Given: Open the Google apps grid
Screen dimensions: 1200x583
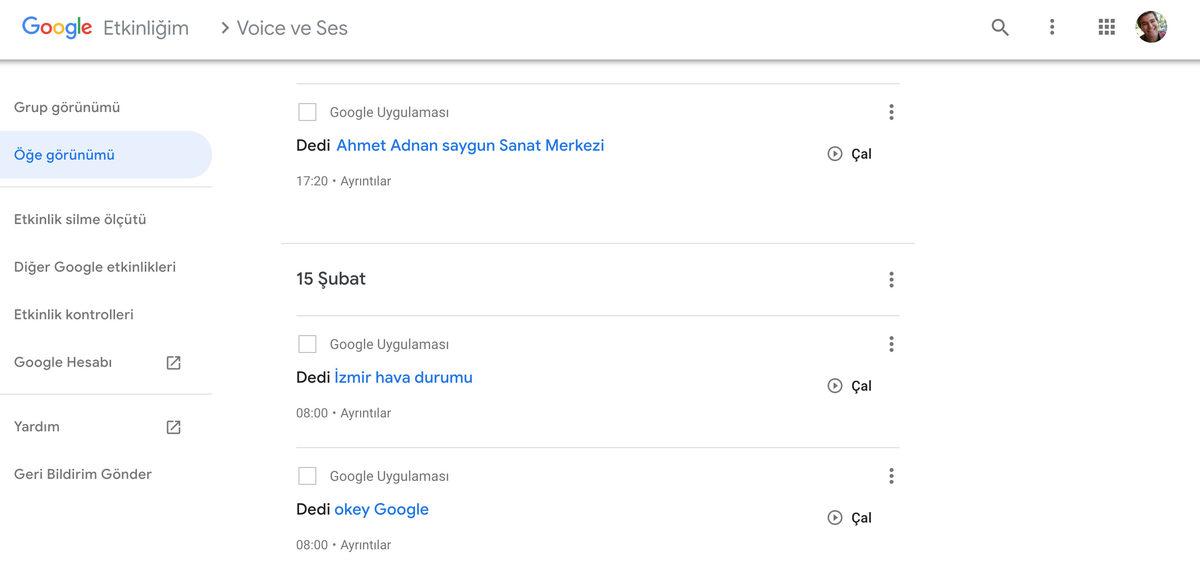Looking at the screenshot, I should pyautogui.click(x=1106, y=27).
